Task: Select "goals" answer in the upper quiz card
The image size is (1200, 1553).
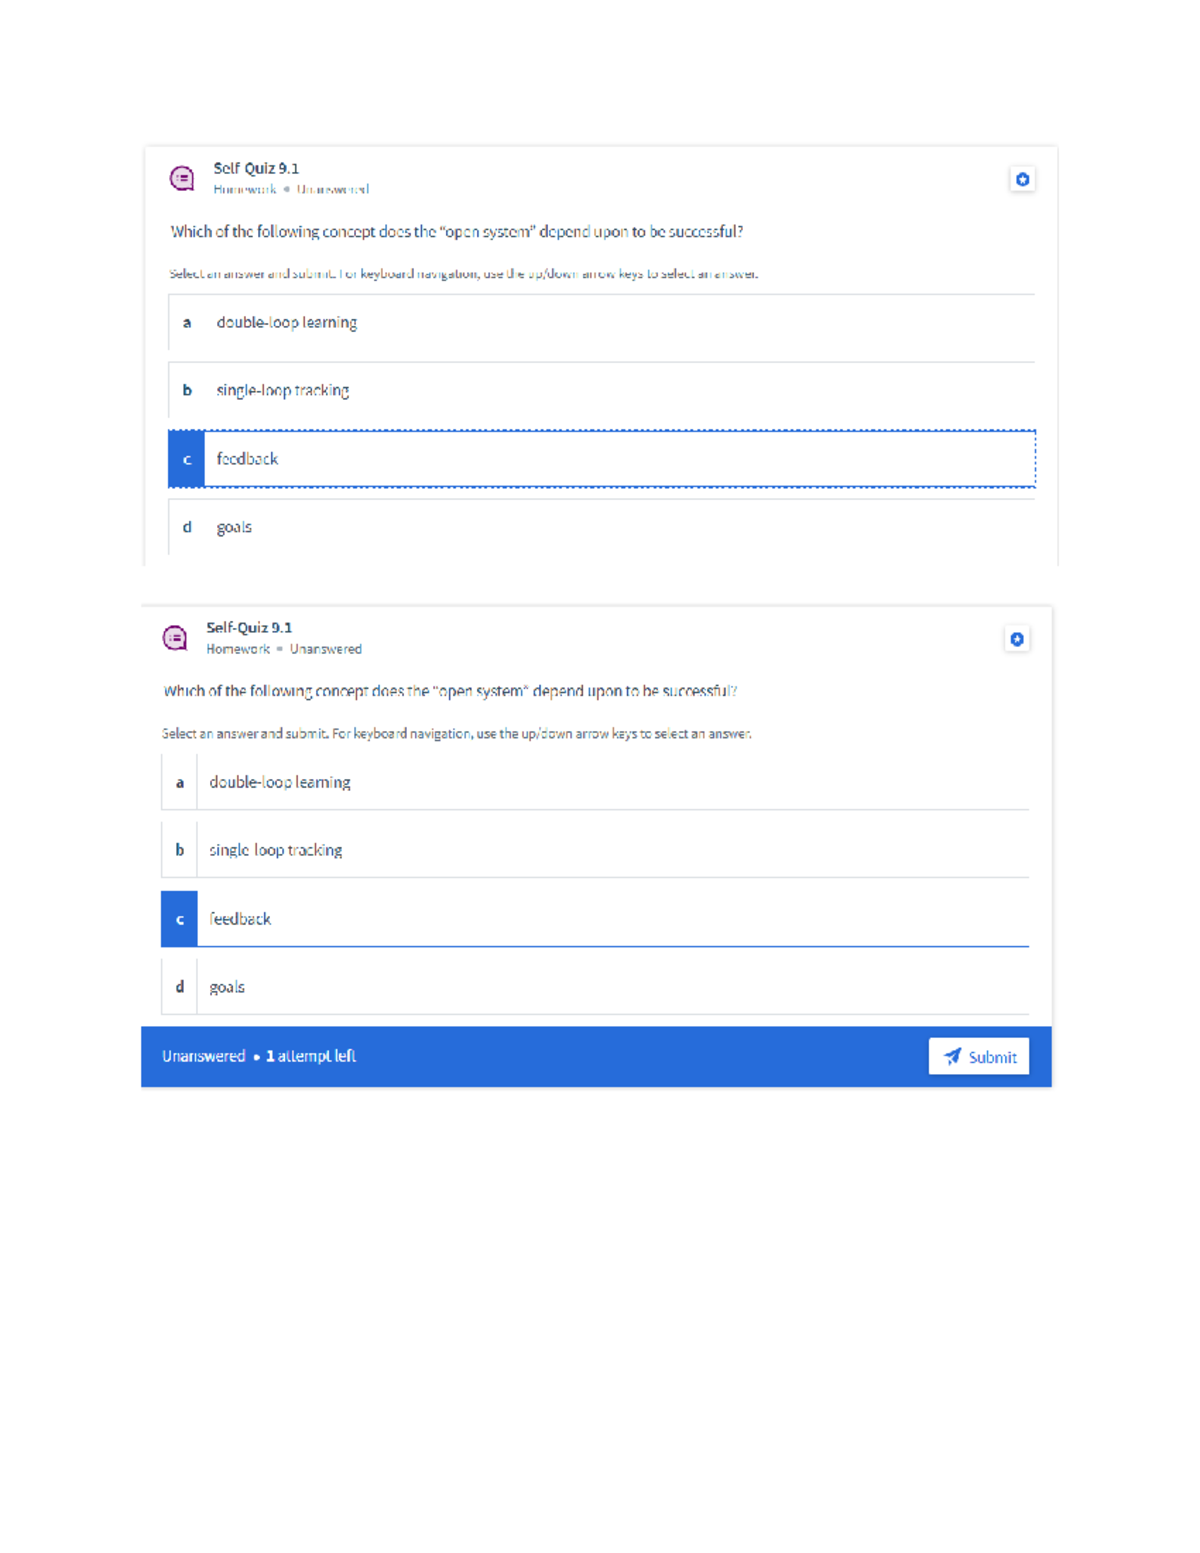Action: coord(234,527)
